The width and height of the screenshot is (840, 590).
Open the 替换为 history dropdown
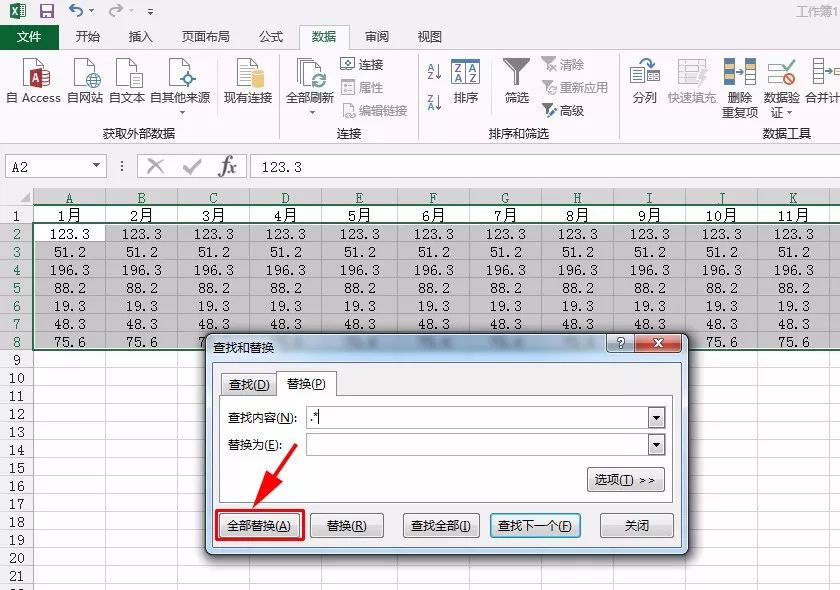(x=656, y=445)
